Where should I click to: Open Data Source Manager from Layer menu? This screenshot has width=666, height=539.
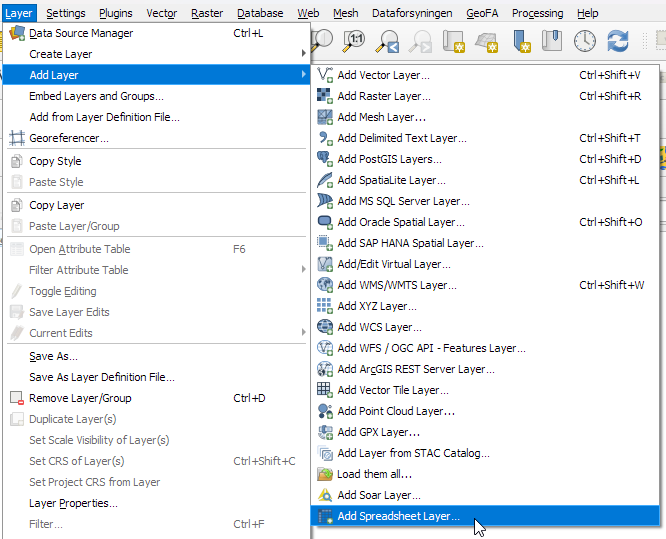pyautogui.click(x=81, y=33)
